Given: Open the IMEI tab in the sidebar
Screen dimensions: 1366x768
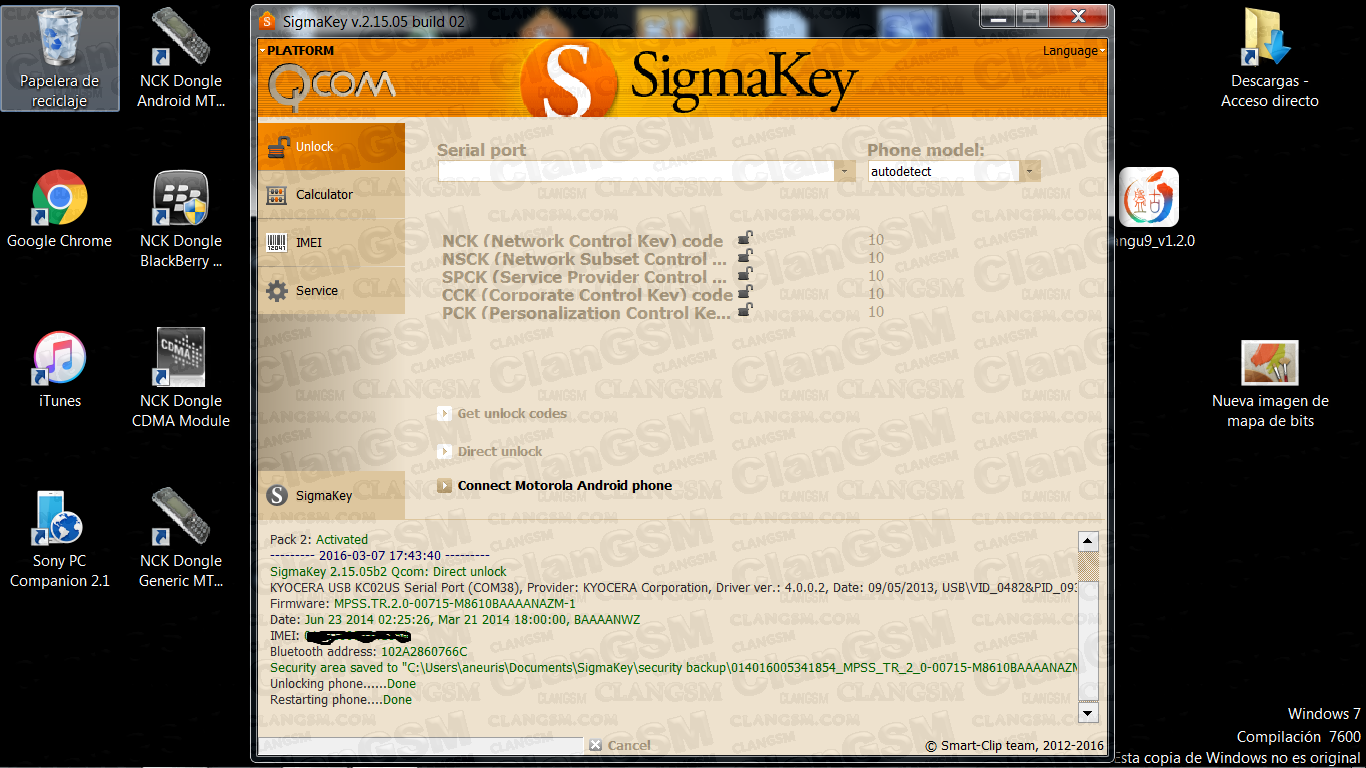Looking at the screenshot, I should (x=331, y=243).
